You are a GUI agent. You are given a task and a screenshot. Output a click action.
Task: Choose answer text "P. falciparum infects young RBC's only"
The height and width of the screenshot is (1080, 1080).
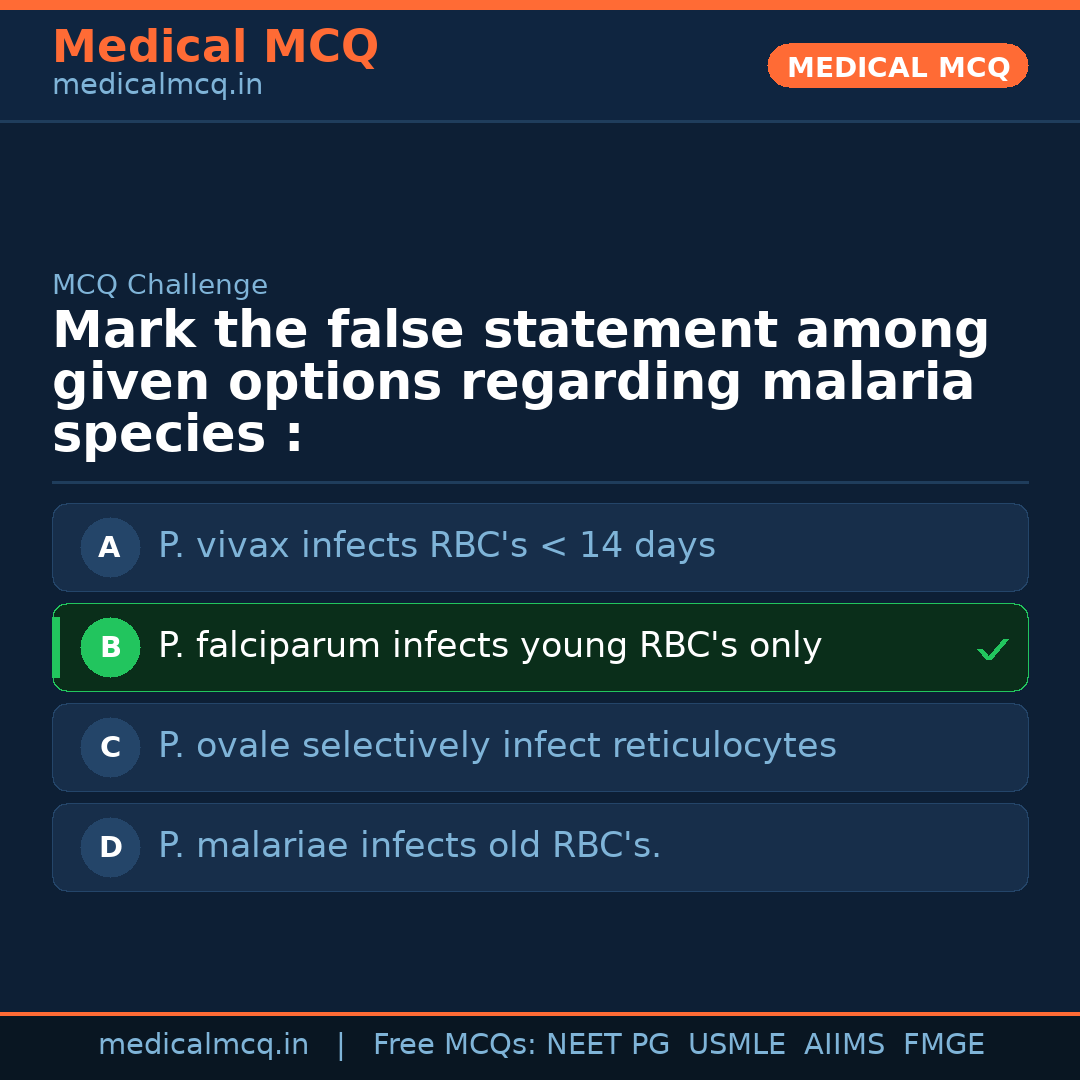tap(489, 646)
